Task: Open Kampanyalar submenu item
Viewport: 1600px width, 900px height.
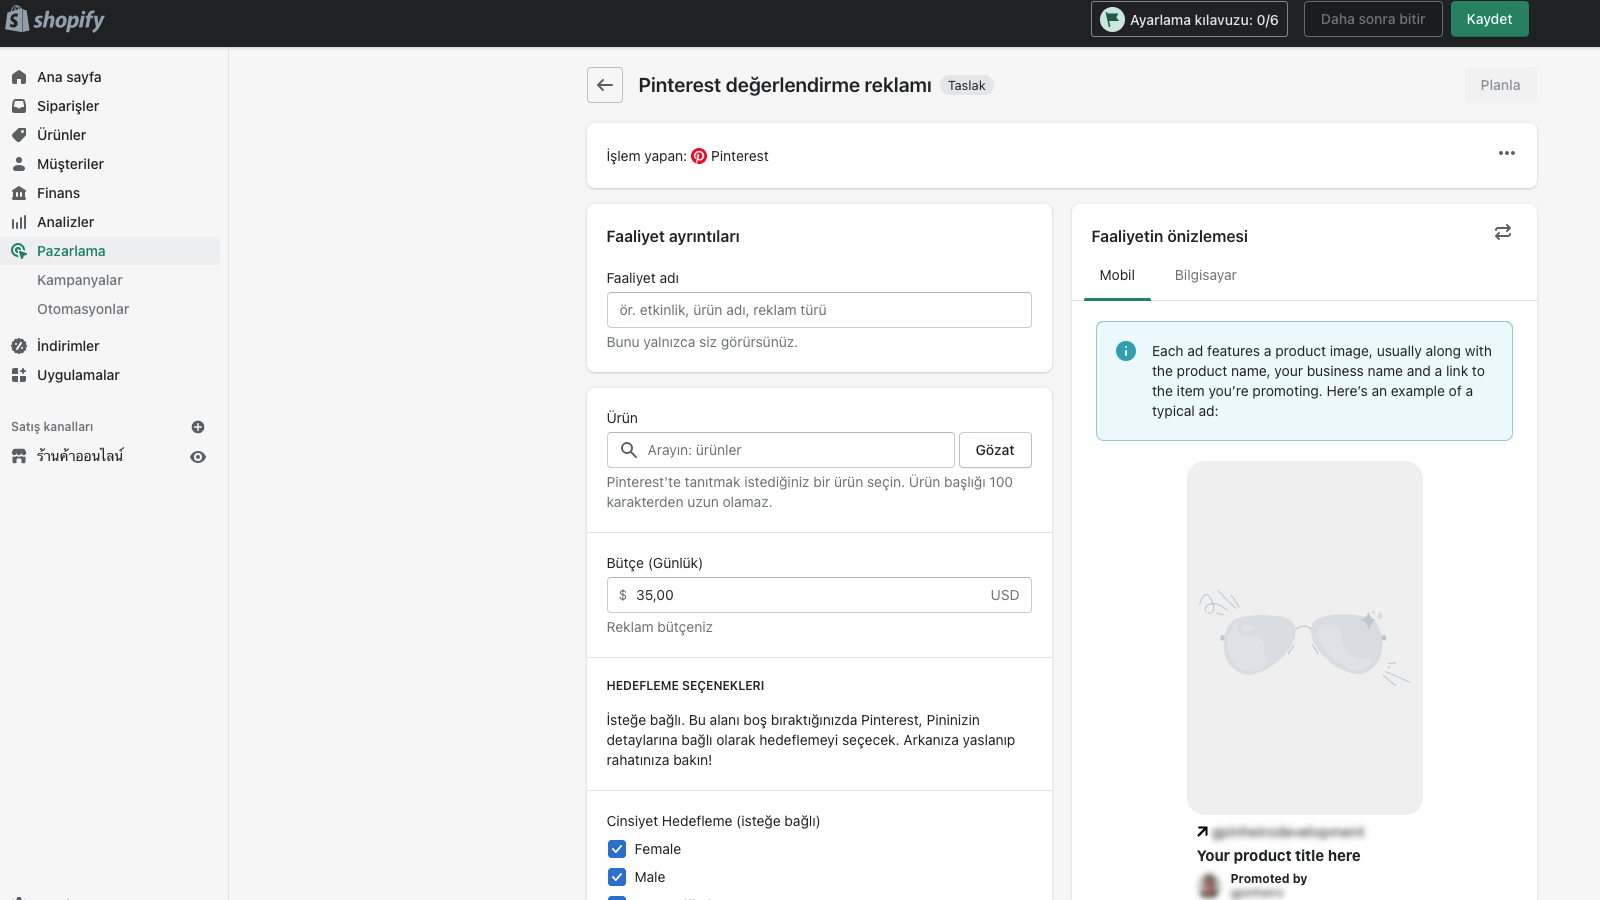Action: point(80,280)
